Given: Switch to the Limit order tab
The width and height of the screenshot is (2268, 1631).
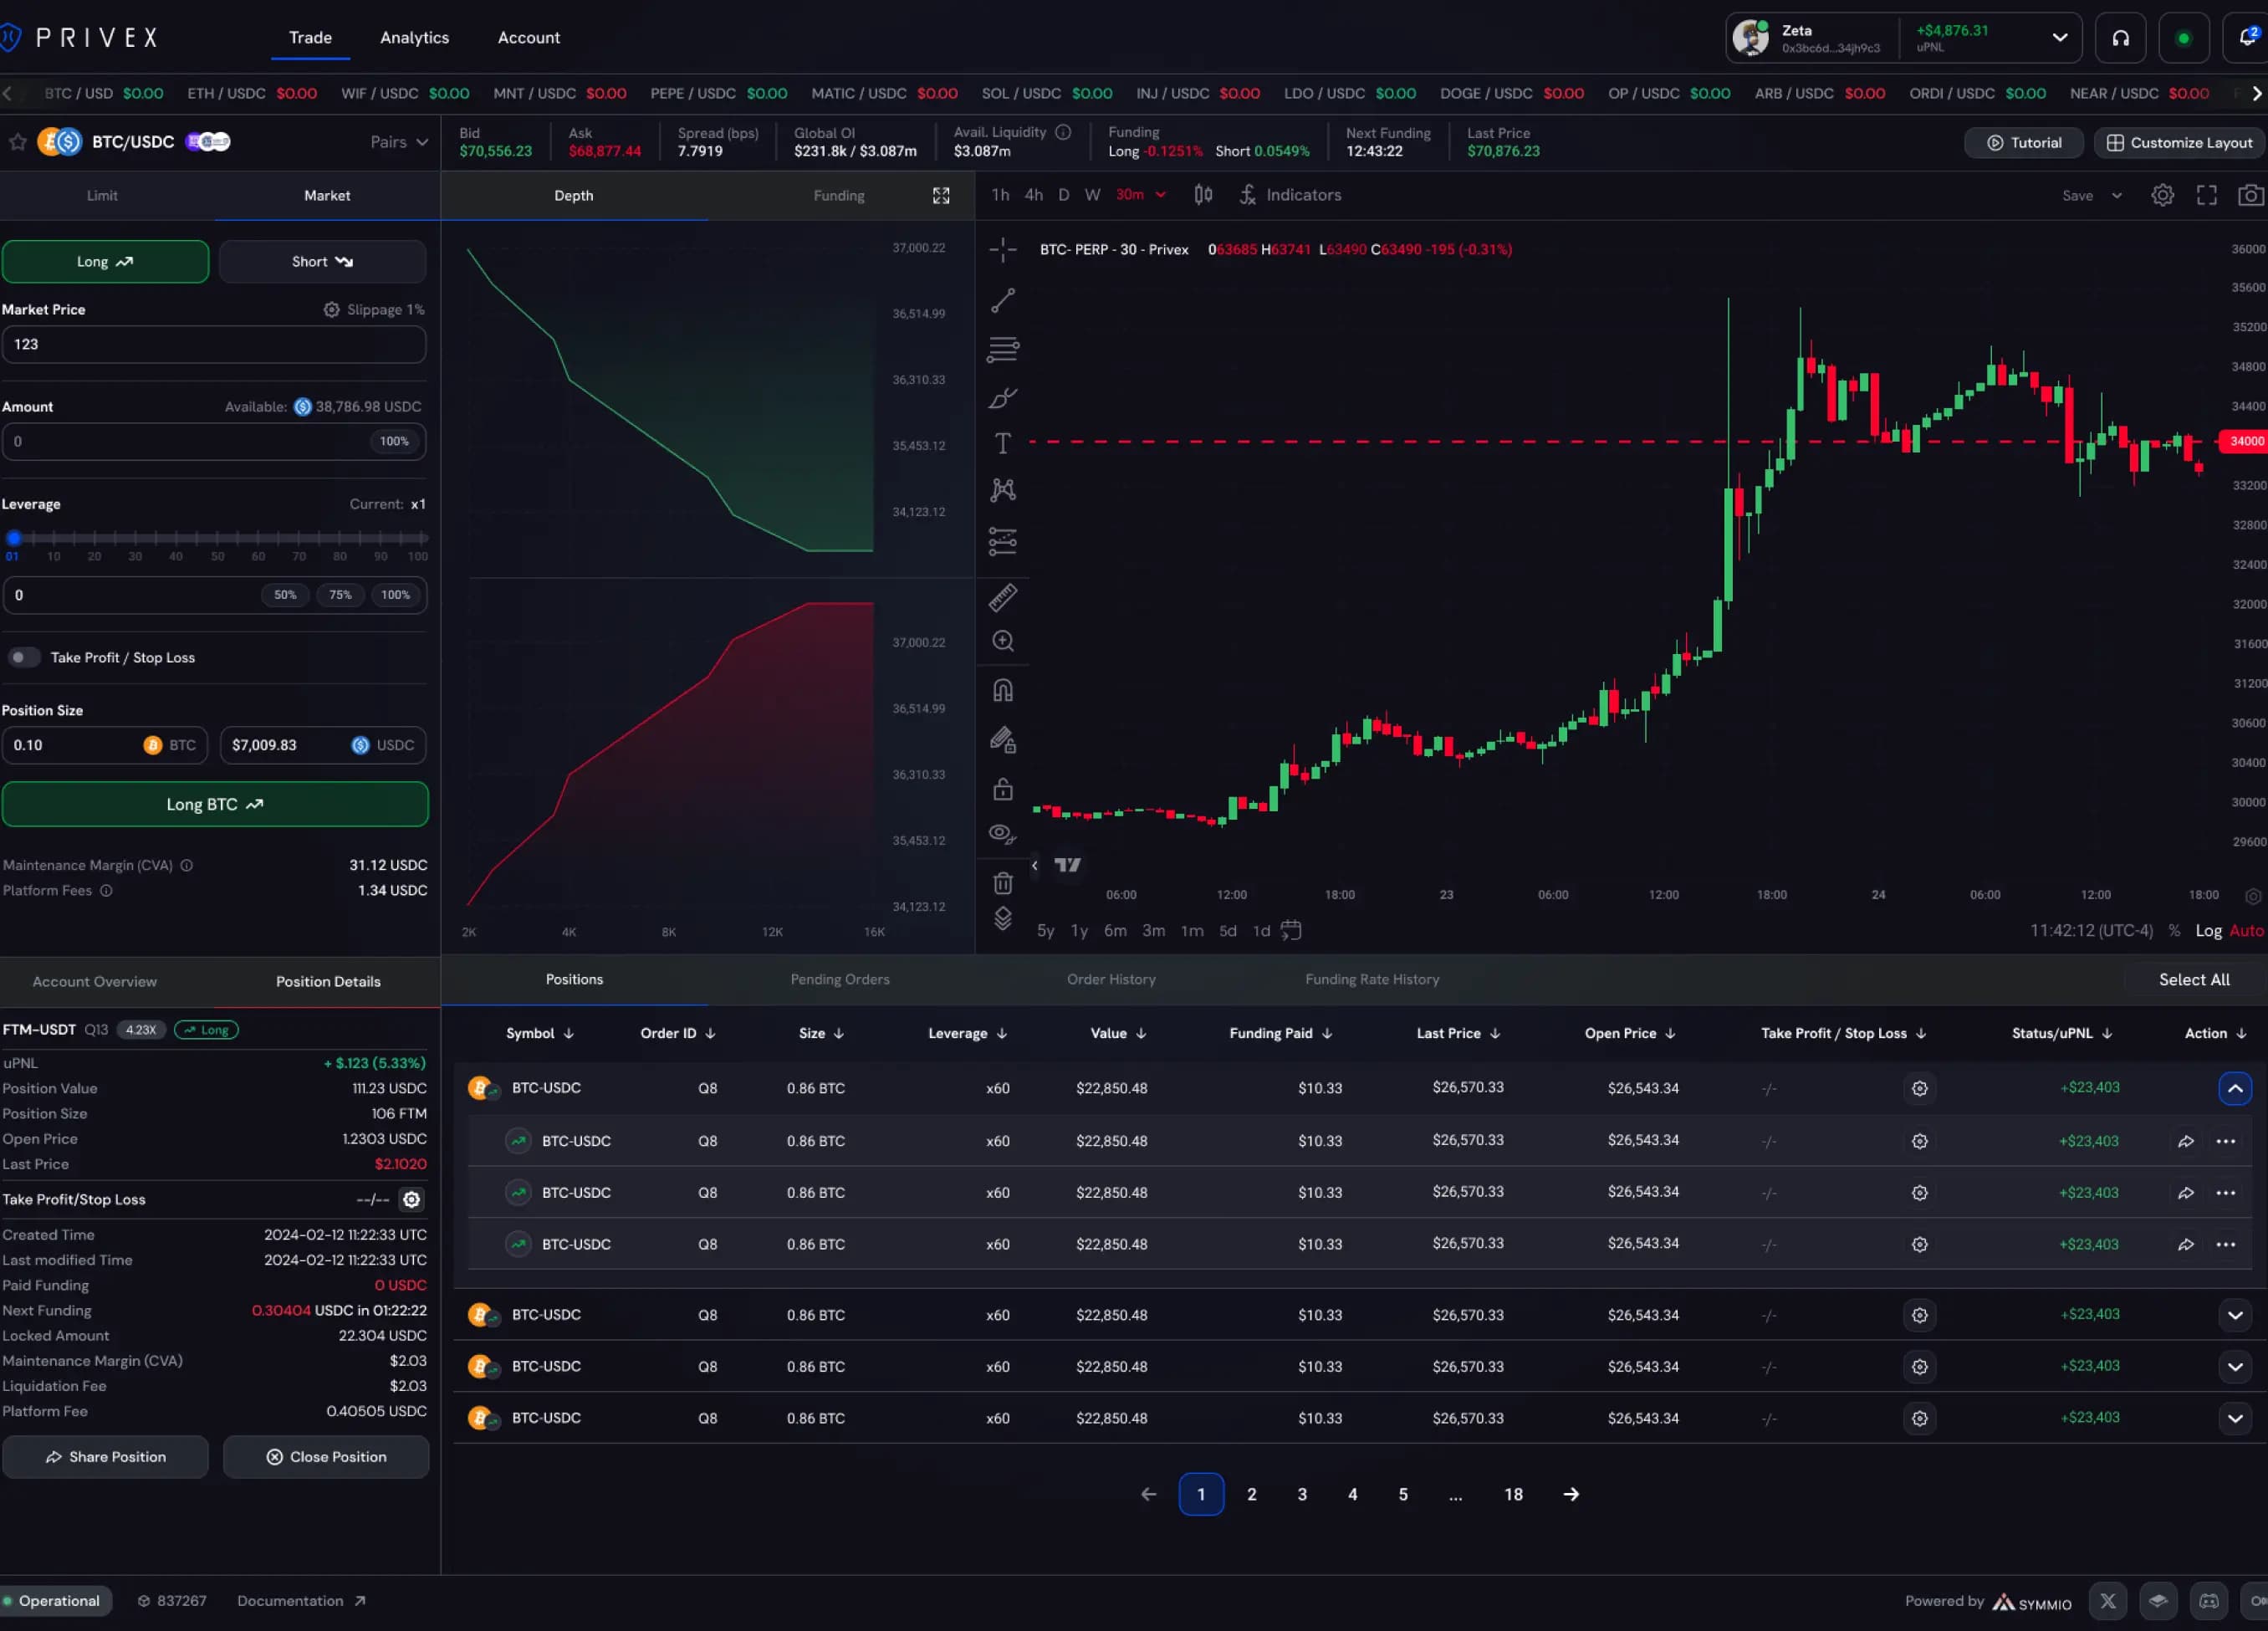Looking at the screenshot, I should [102, 196].
